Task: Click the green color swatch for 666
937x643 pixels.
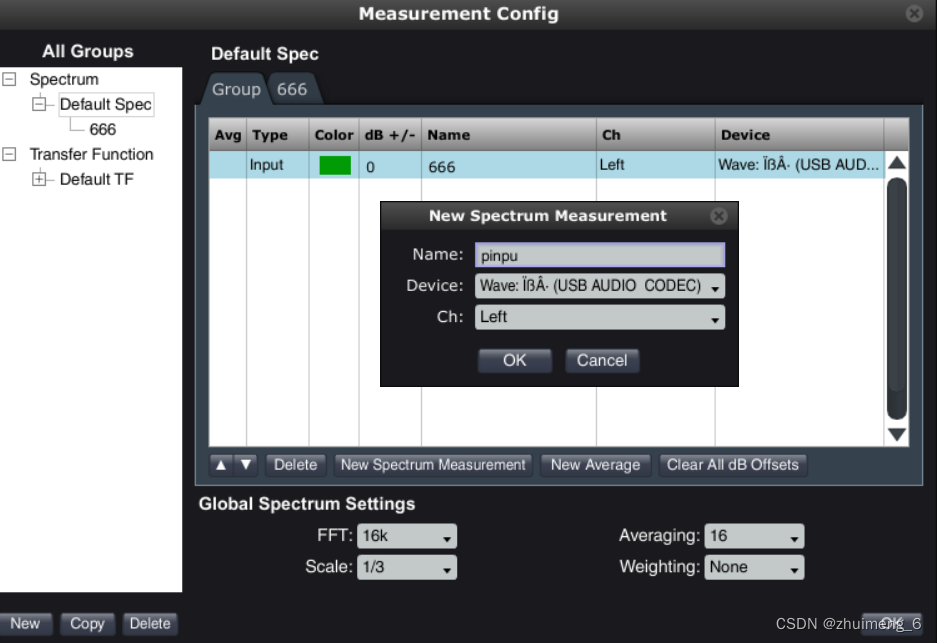Action: (335, 165)
